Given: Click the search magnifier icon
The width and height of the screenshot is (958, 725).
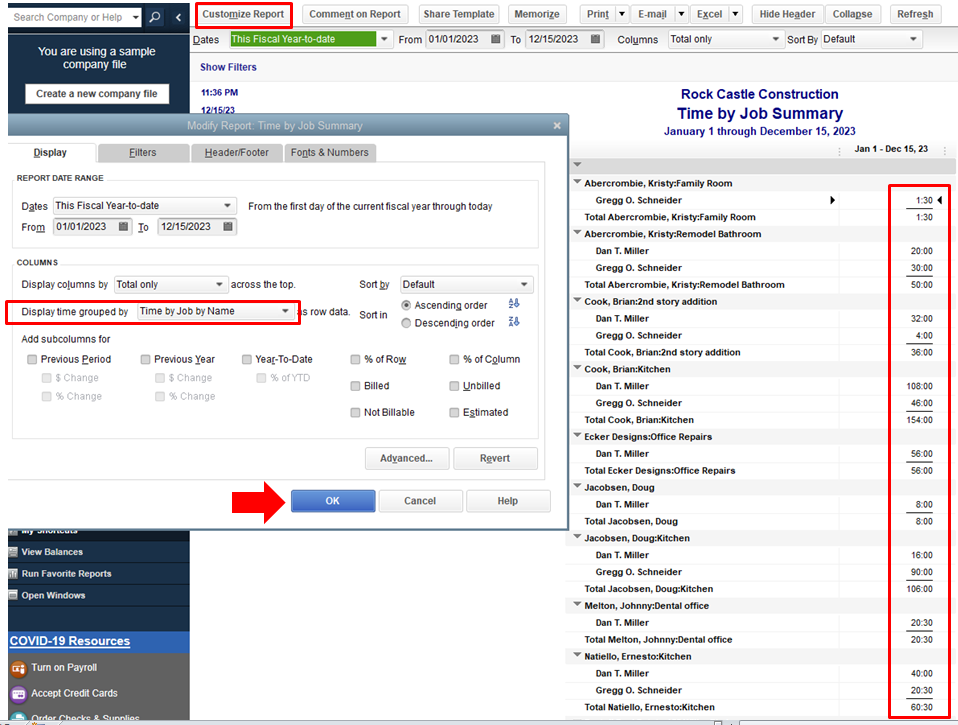Looking at the screenshot, I should 155,17.
